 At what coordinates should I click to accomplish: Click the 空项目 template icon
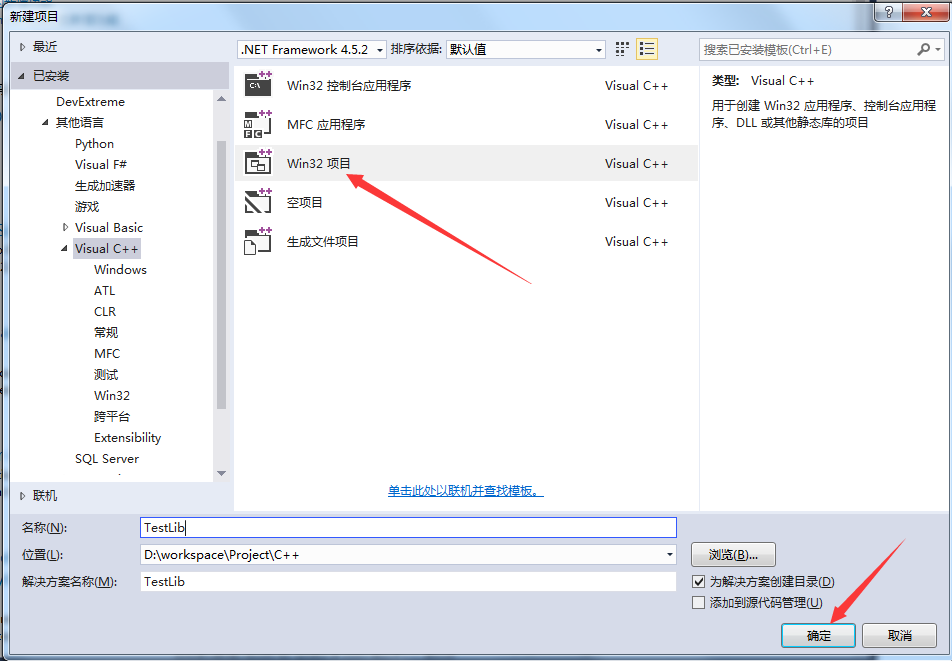pos(257,202)
